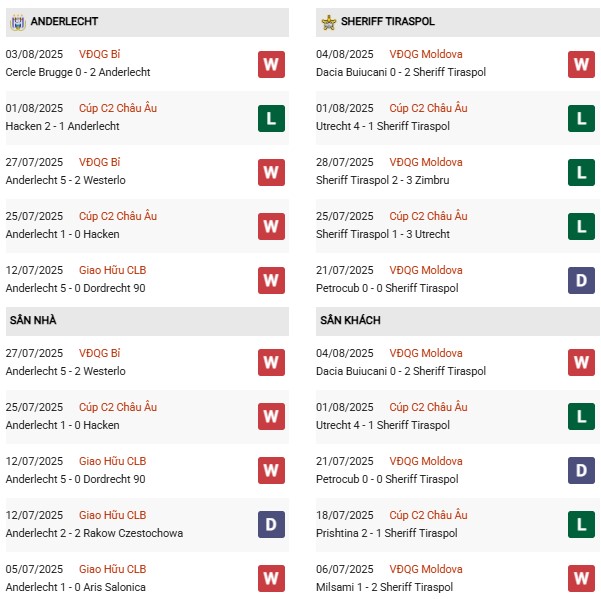The image size is (601, 599).
Task: Click the match row Anderlecht 5-0 Dordrecht 90 in SÂN NHÀ
Action: point(75,479)
